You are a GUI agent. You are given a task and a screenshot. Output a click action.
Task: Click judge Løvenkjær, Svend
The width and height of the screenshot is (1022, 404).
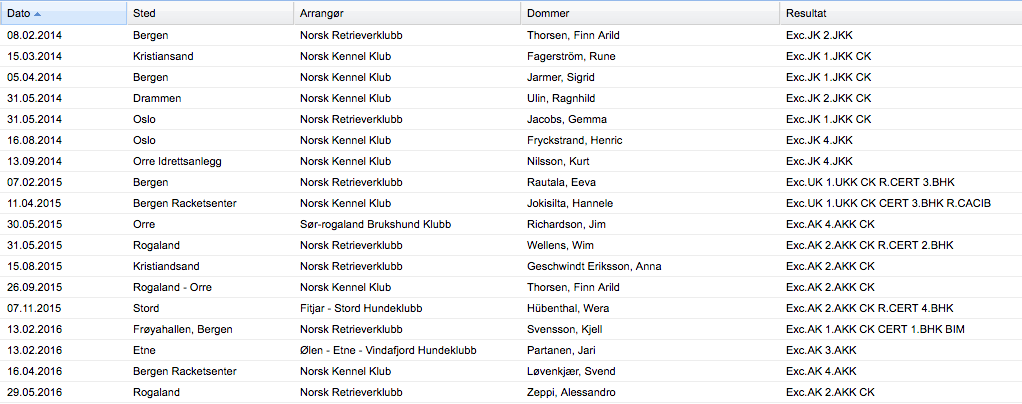click(x=571, y=371)
